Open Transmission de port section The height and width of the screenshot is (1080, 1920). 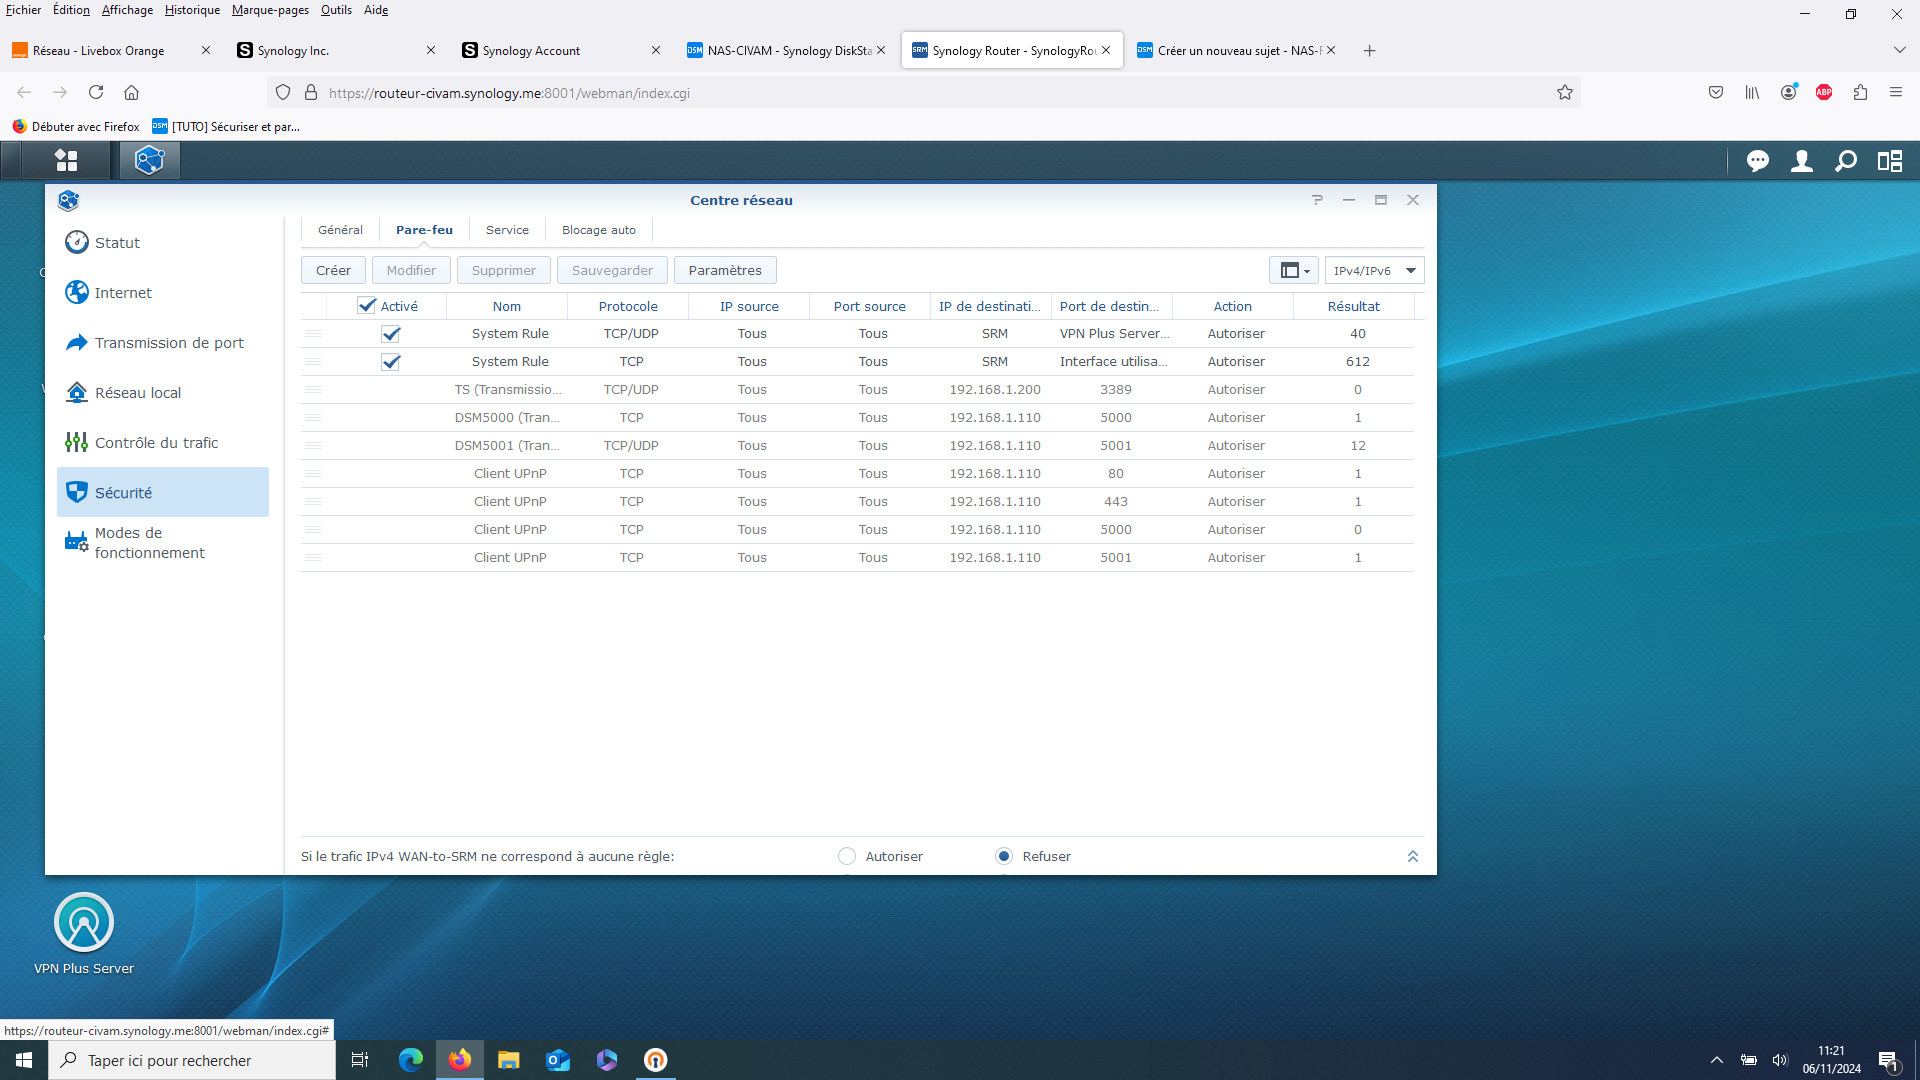[x=168, y=343]
